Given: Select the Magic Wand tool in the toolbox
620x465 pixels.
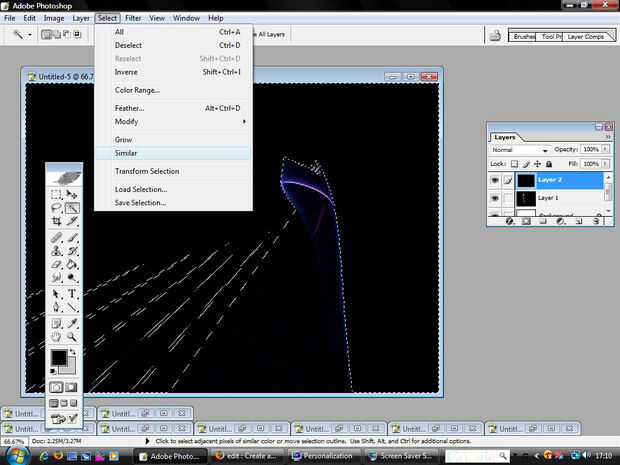Looking at the screenshot, I should point(73,209).
